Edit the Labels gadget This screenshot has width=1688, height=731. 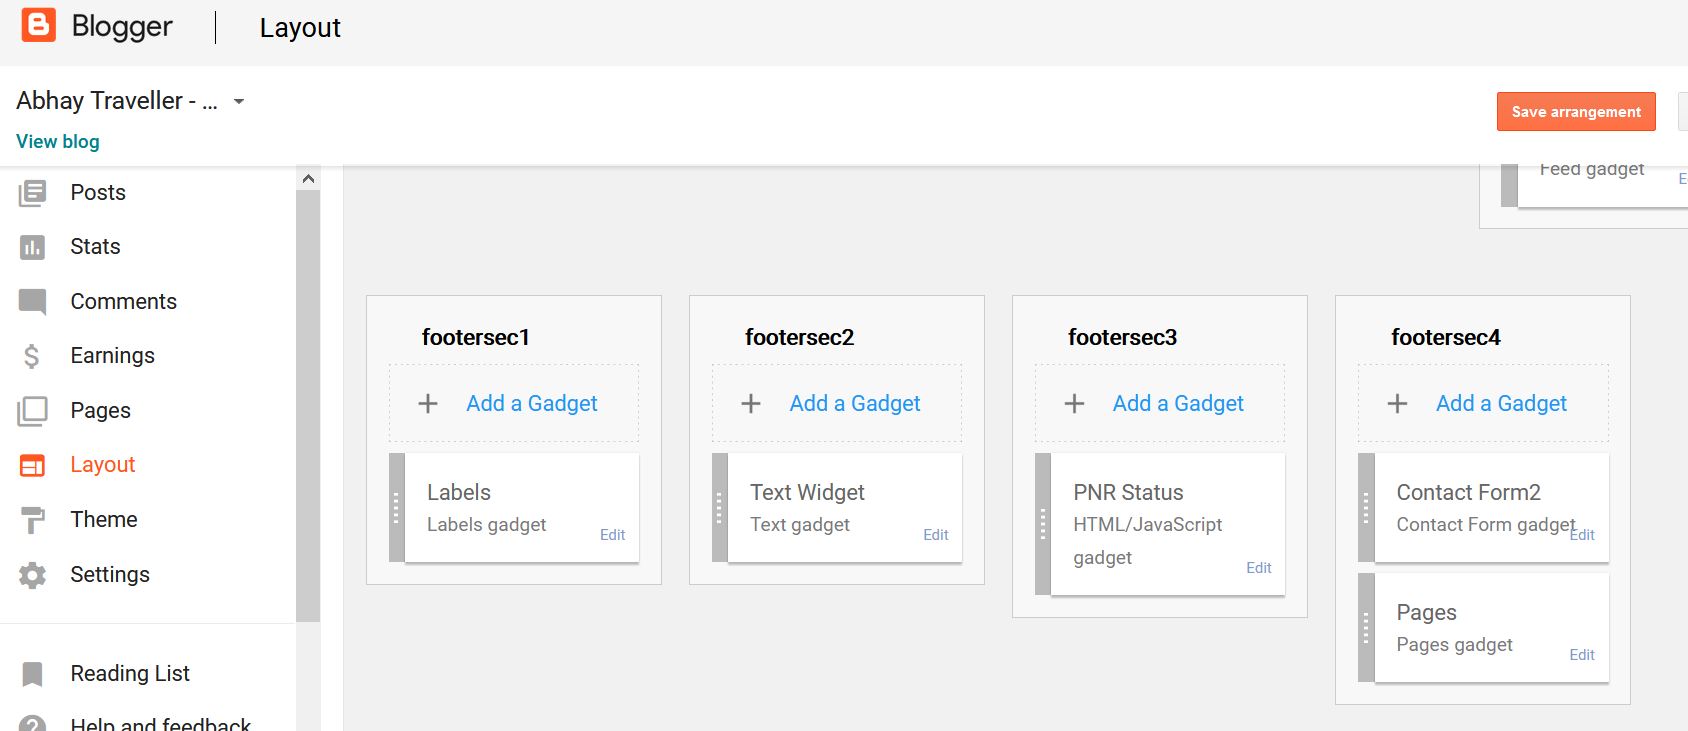(x=612, y=535)
